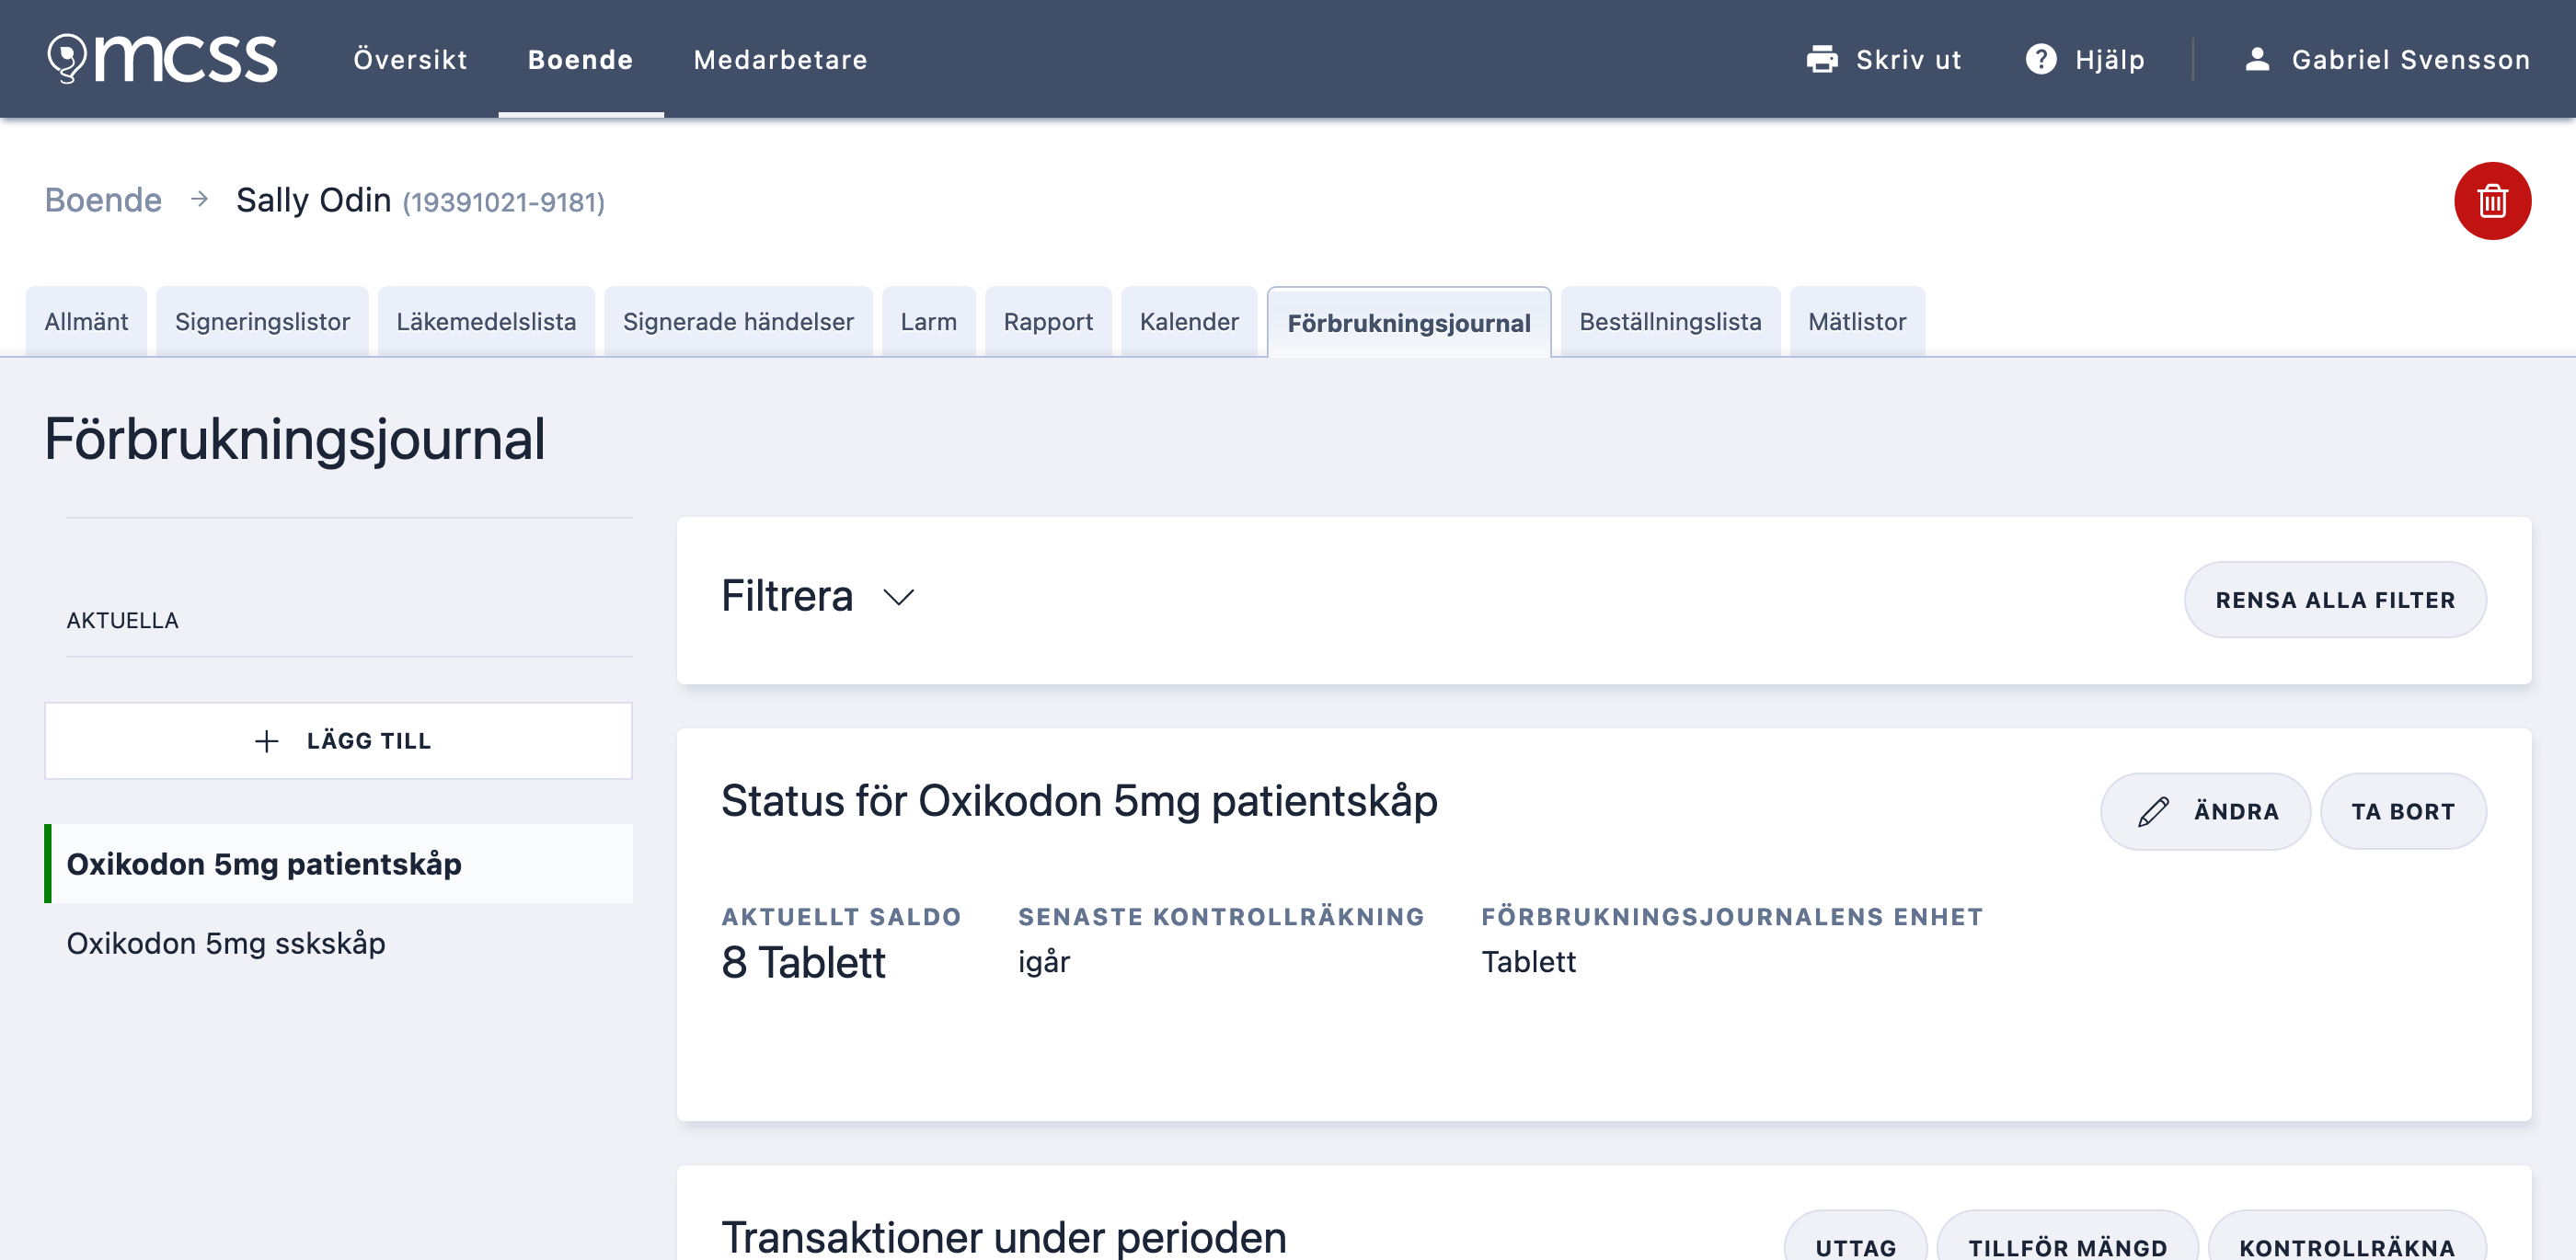Open the Boende menu item
Image resolution: width=2576 pixels, height=1260 pixels.
[x=580, y=59]
